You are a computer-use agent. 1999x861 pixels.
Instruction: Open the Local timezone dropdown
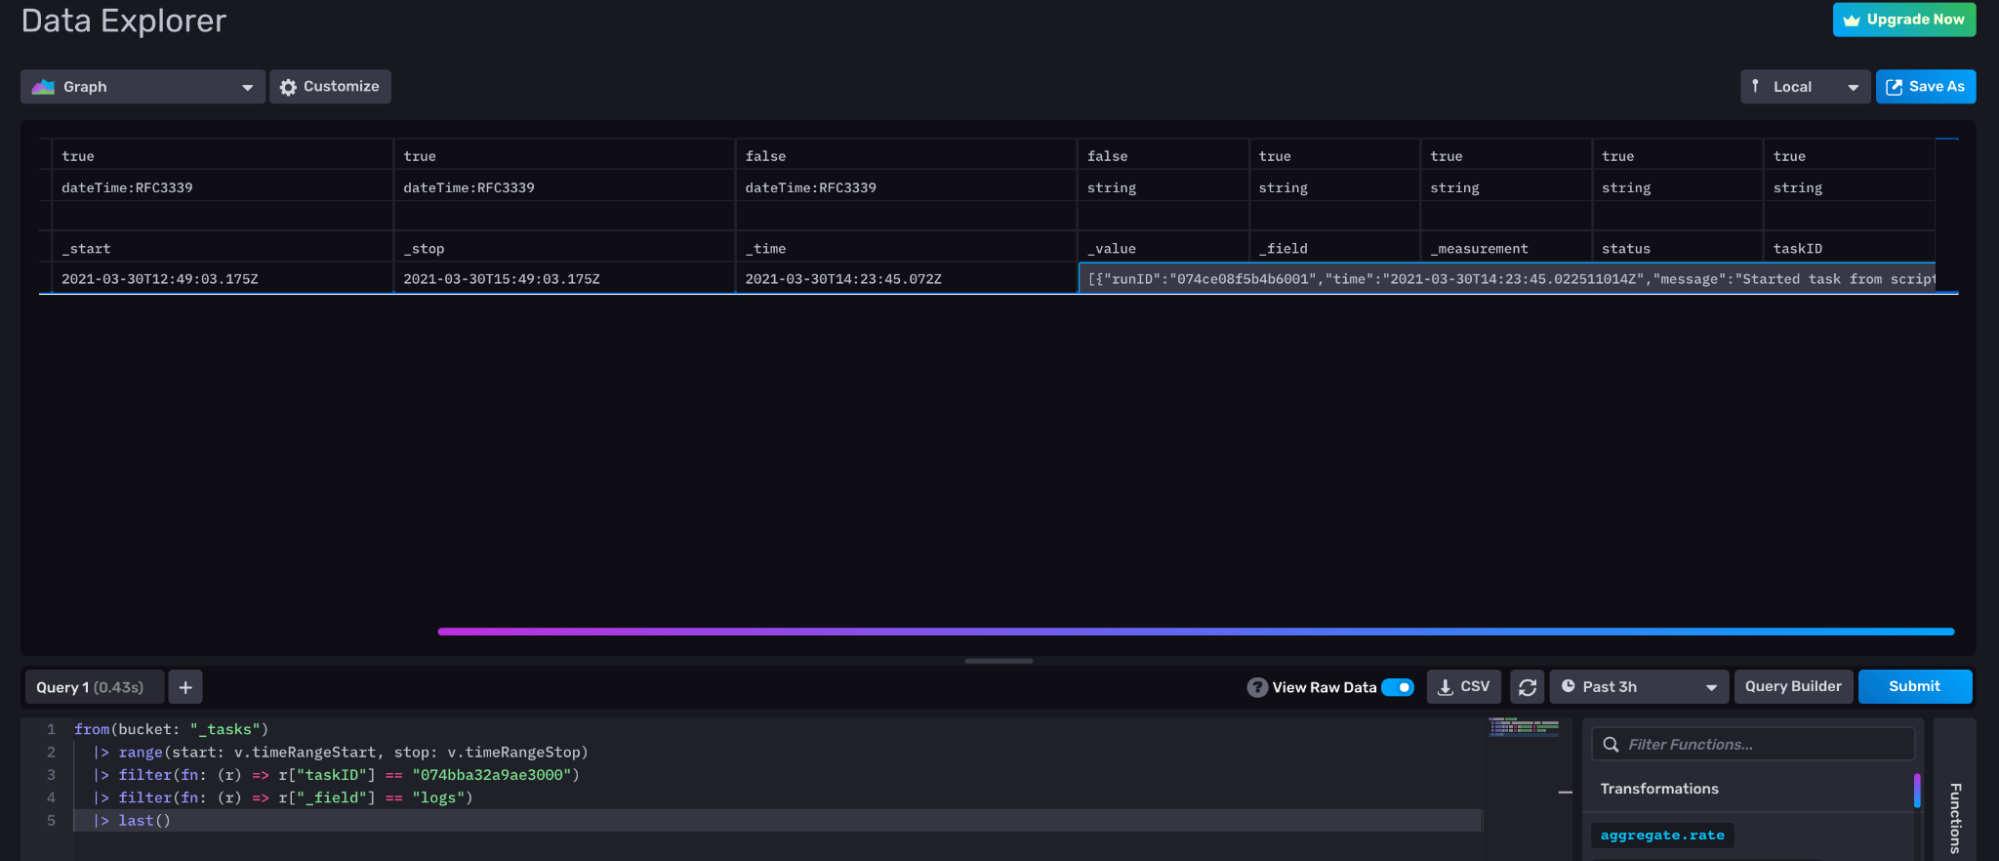1804,87
